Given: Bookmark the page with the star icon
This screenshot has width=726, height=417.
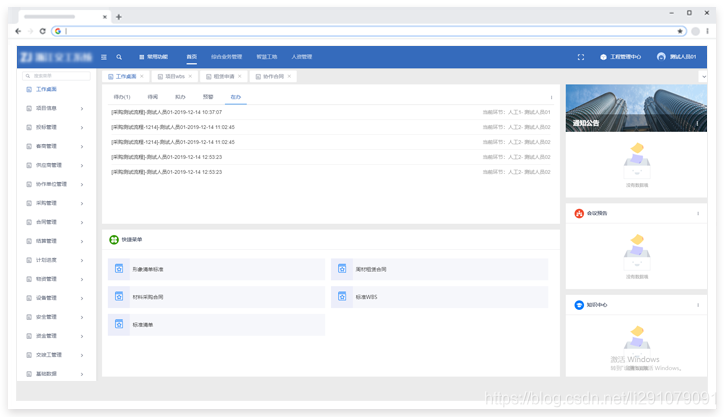Looking at the screenshot, I should tap(680, 31).
